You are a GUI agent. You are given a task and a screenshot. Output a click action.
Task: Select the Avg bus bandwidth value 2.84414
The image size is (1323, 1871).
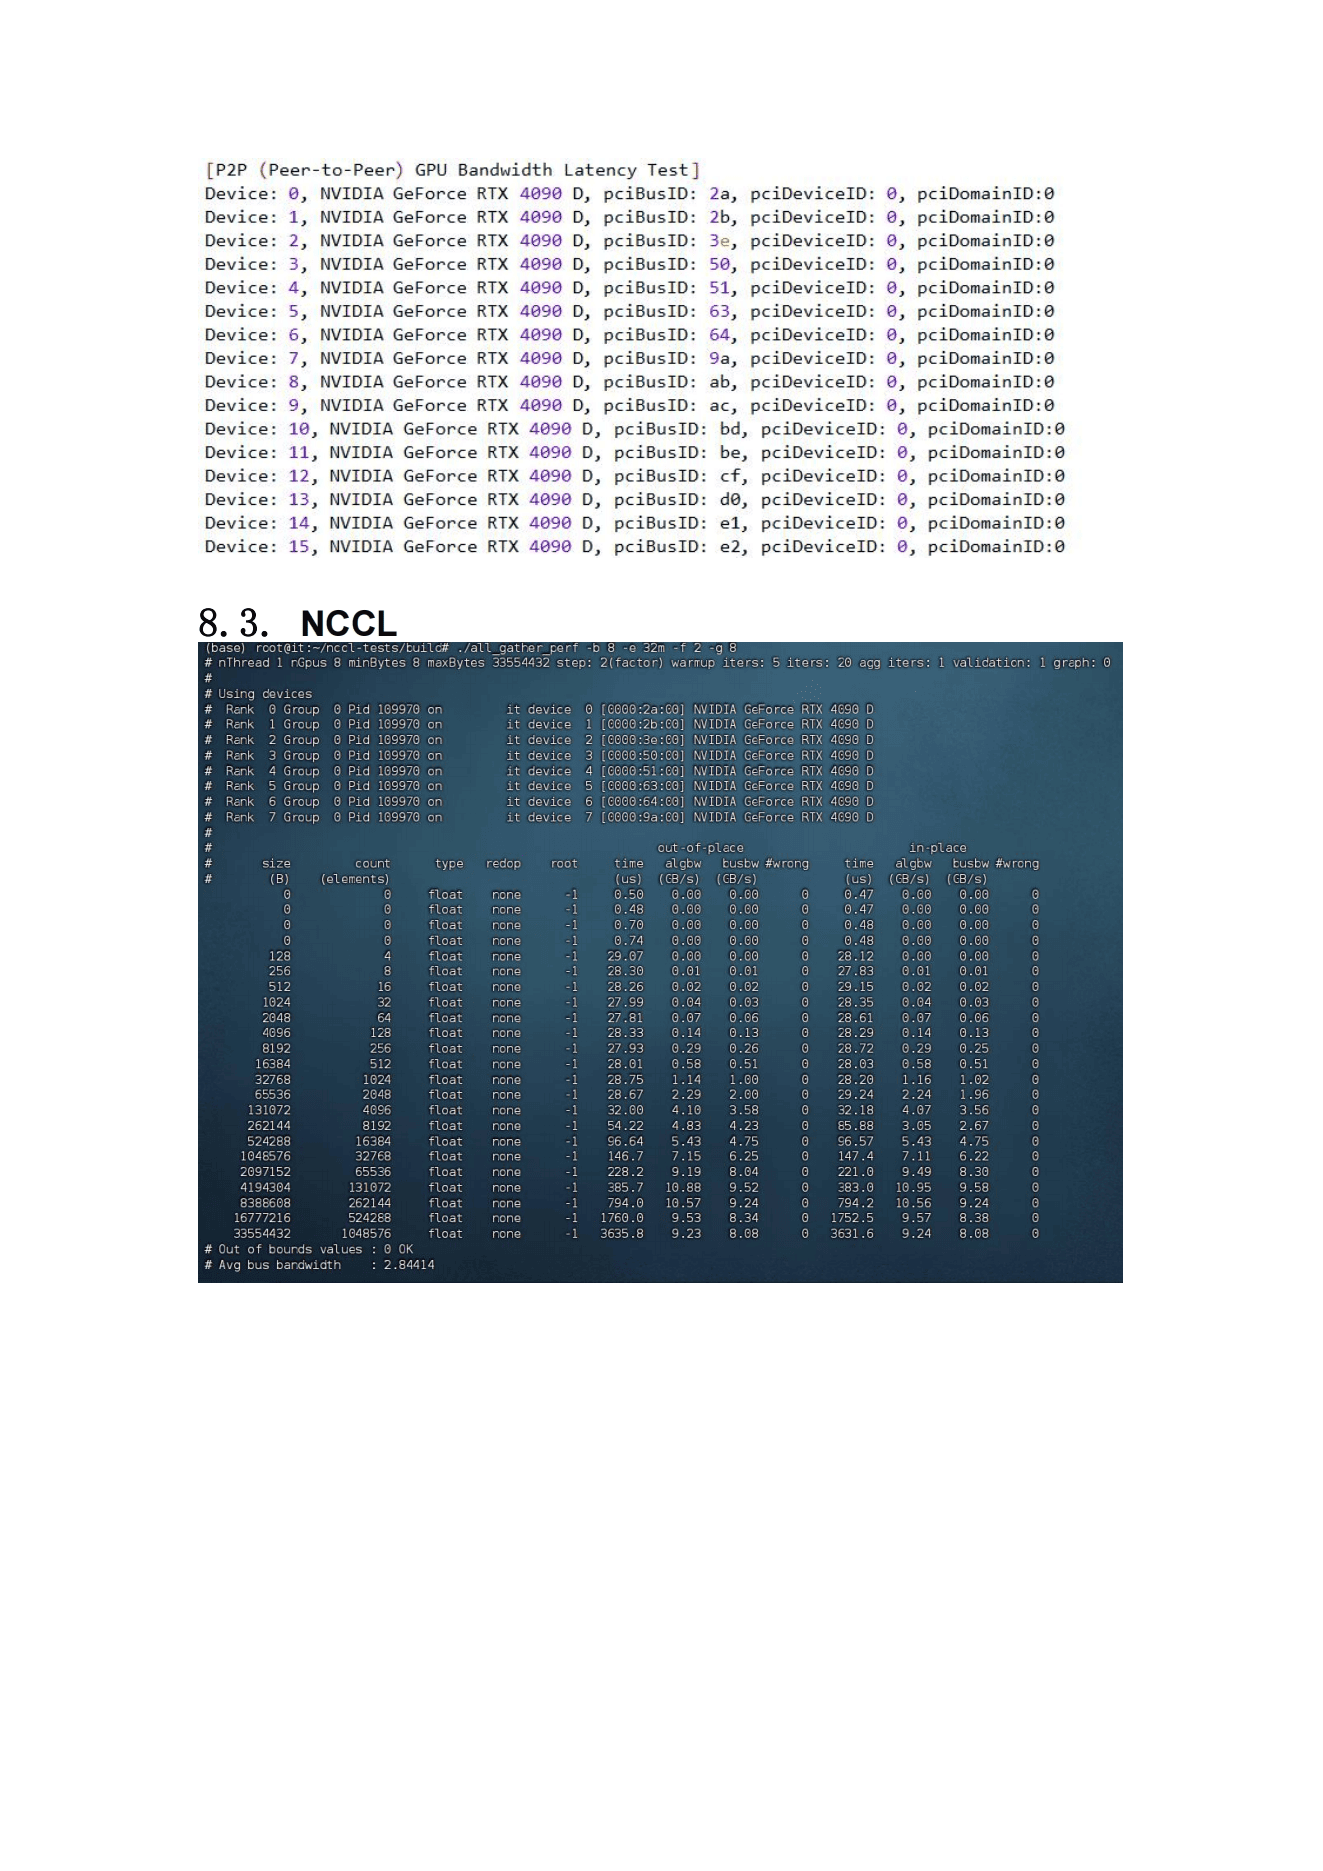[x=409, y=1265]
